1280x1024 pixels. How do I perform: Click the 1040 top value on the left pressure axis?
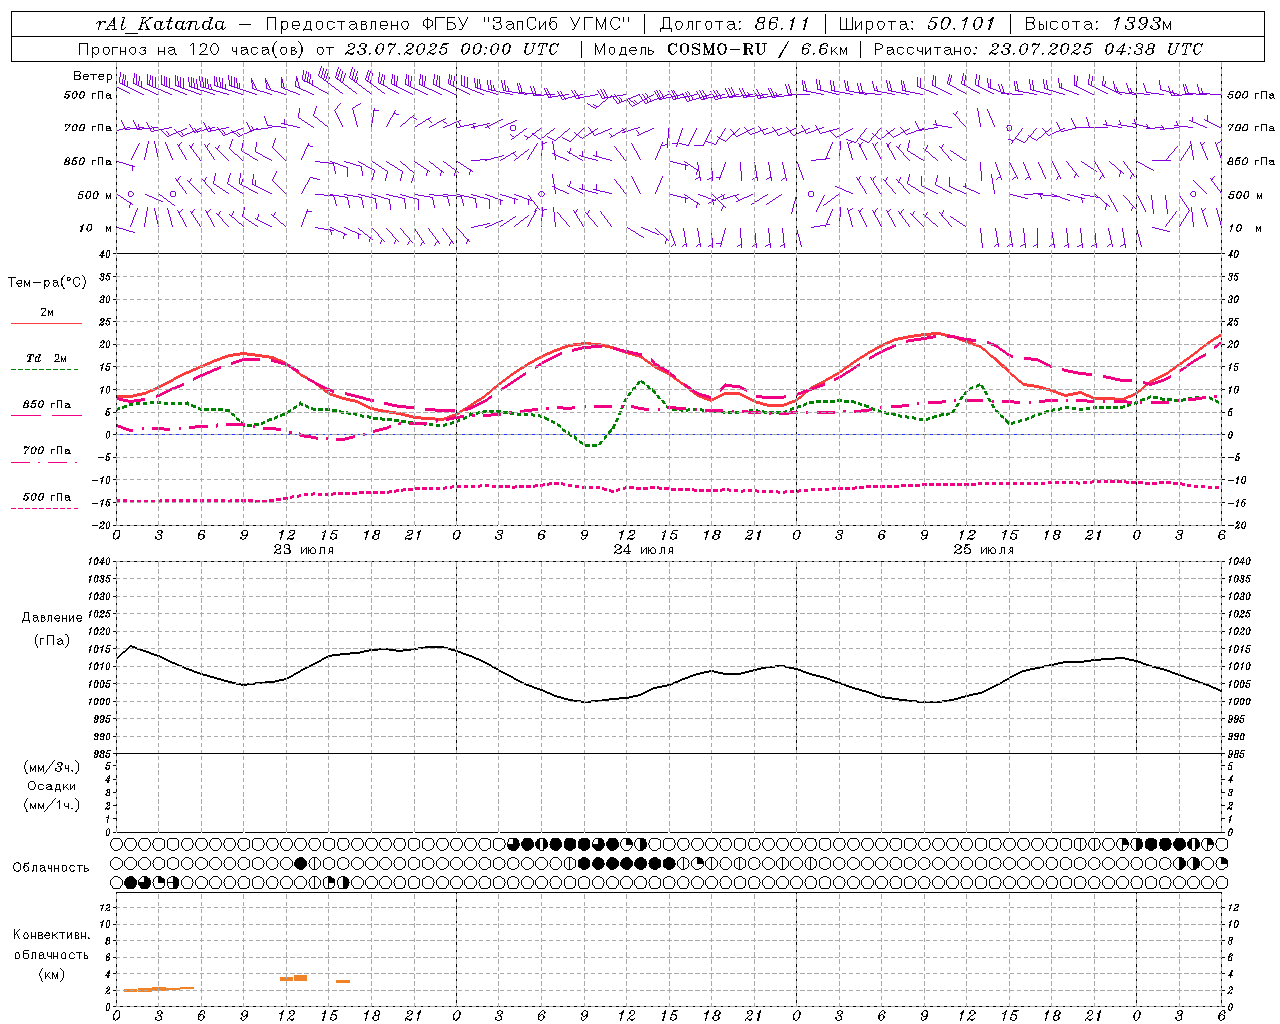pos(99,562)
